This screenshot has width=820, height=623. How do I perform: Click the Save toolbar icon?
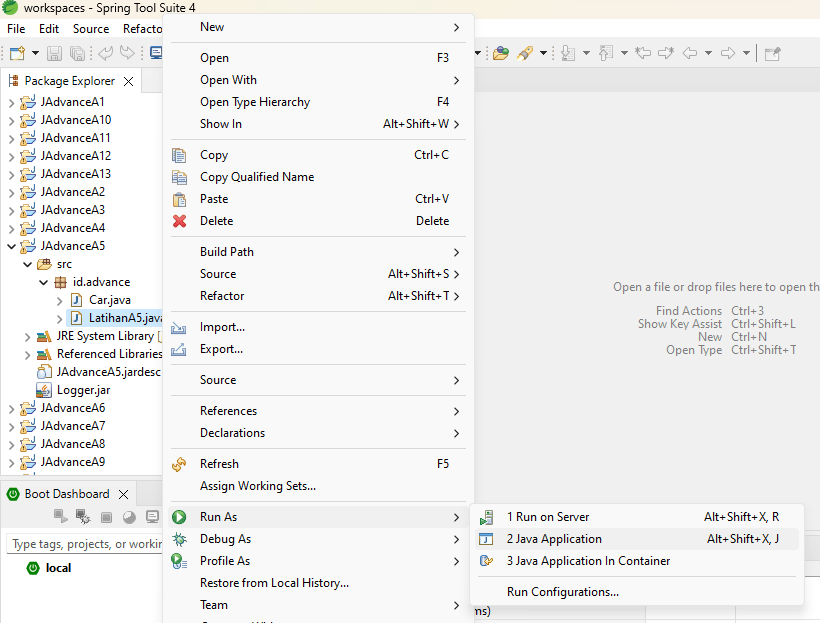pos(54,53)
